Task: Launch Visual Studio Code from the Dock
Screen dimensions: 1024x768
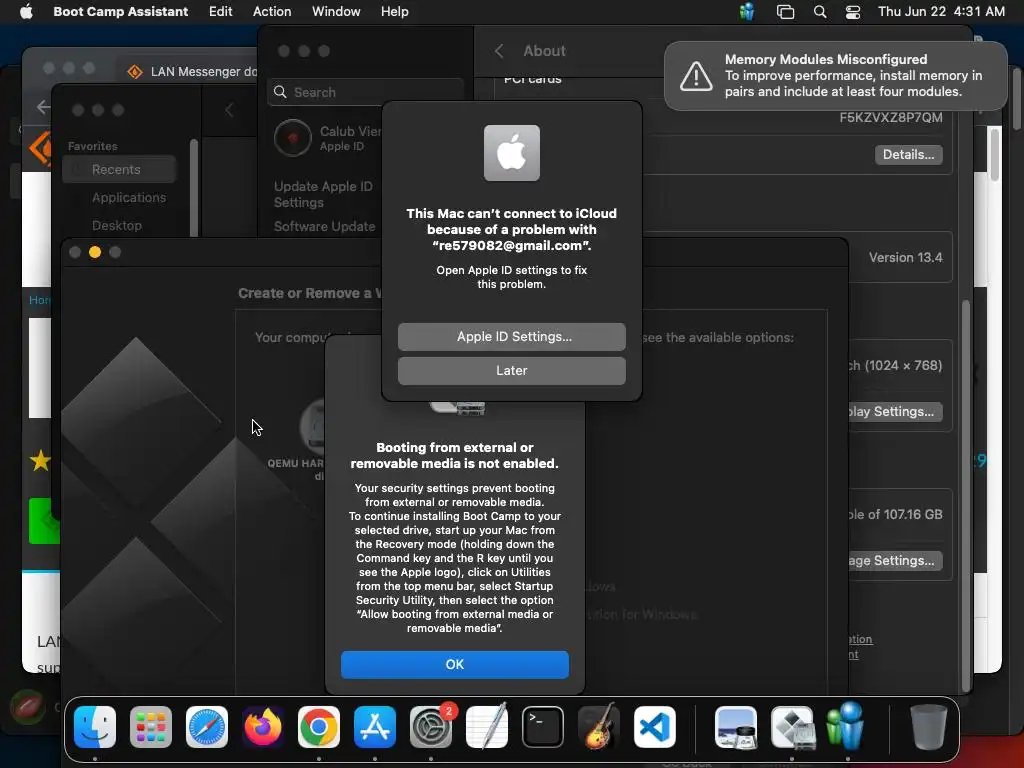Action: (655, 727)
